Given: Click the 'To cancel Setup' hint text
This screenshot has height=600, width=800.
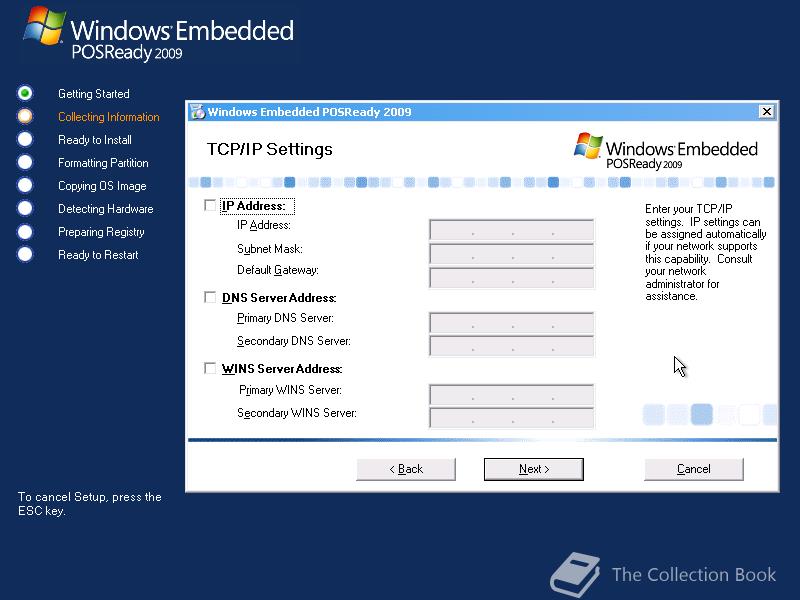Looking at the screenshot, I should tap(90, 504).
